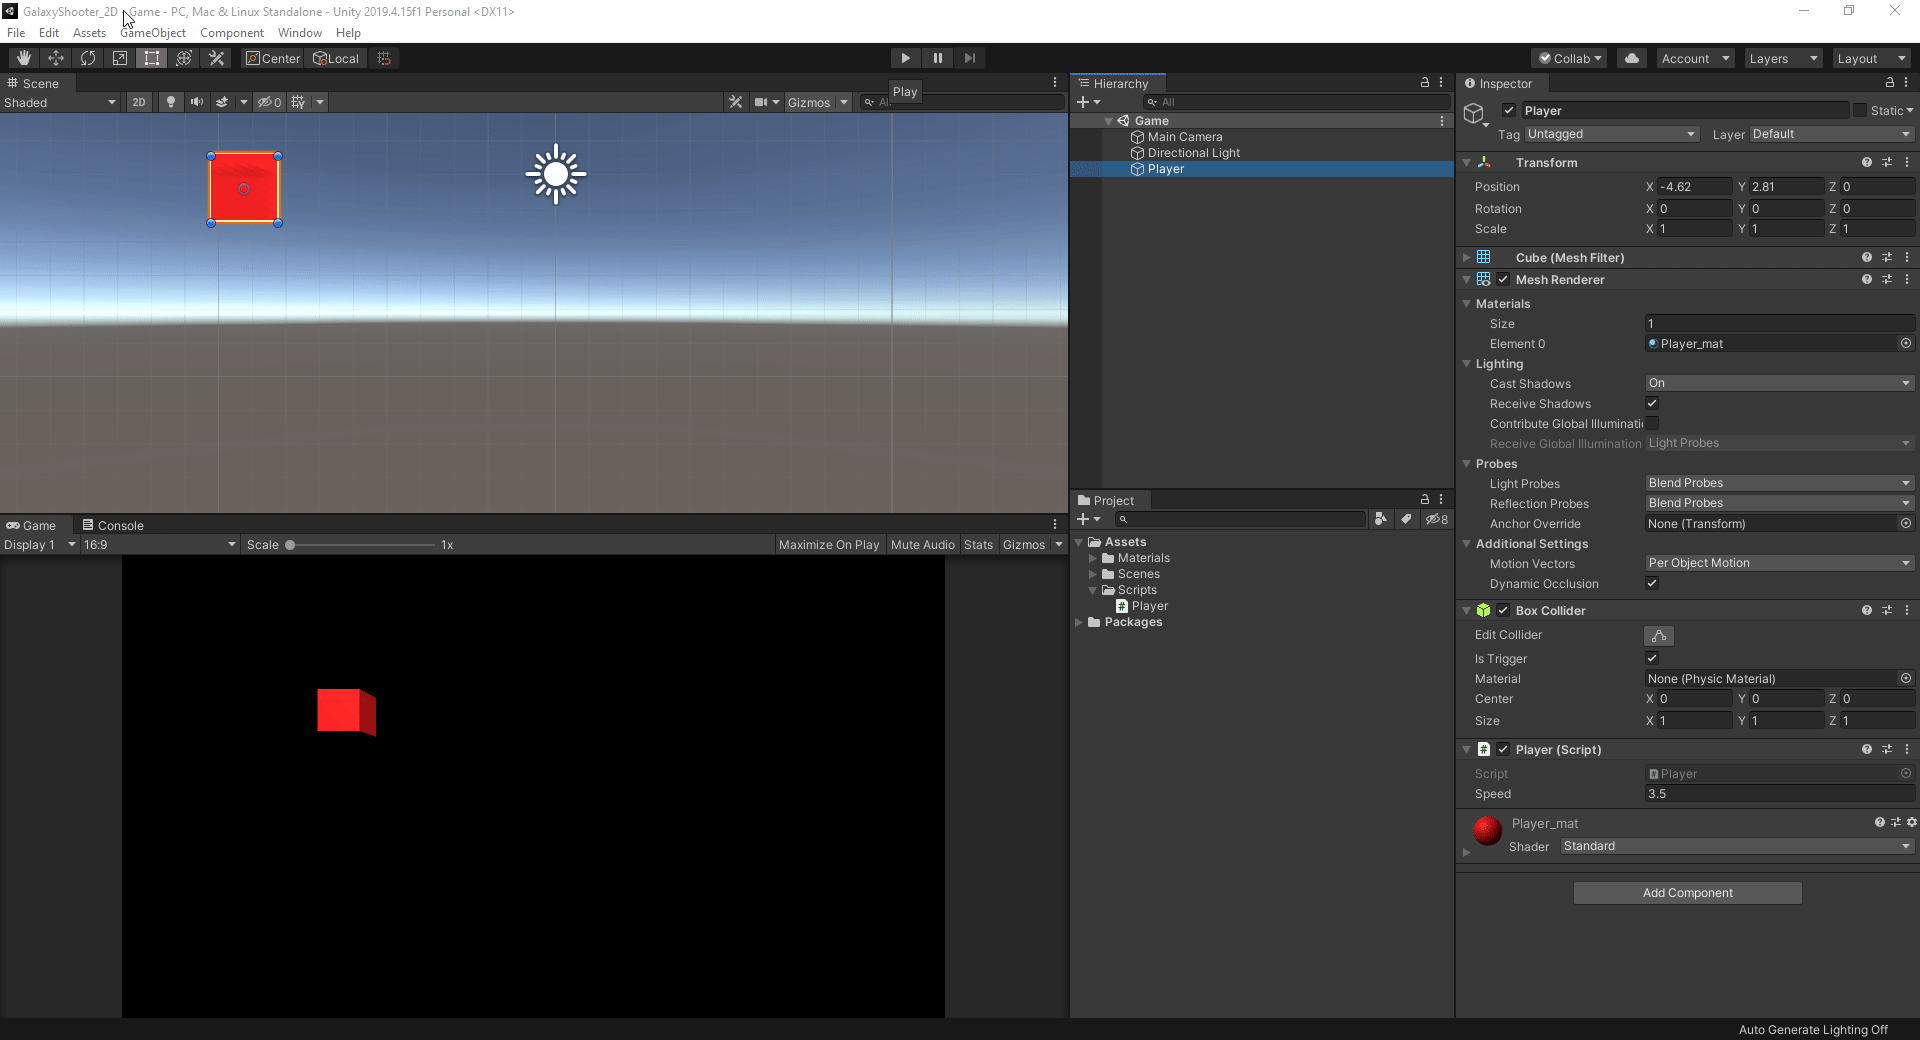
Task: Enable Is Trigger on the Box Collider
Action: coord(1652,658)
